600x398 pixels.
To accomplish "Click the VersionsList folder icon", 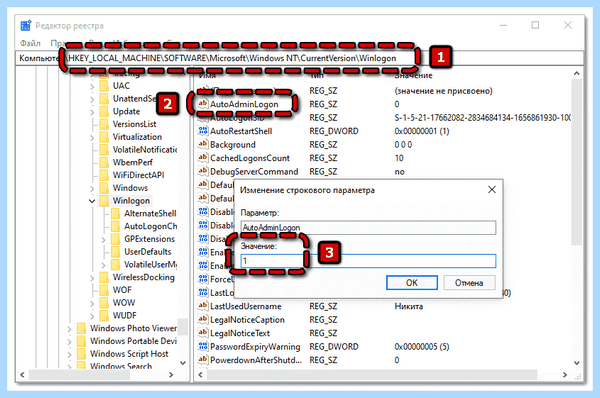I will click(x=104, y=124).
